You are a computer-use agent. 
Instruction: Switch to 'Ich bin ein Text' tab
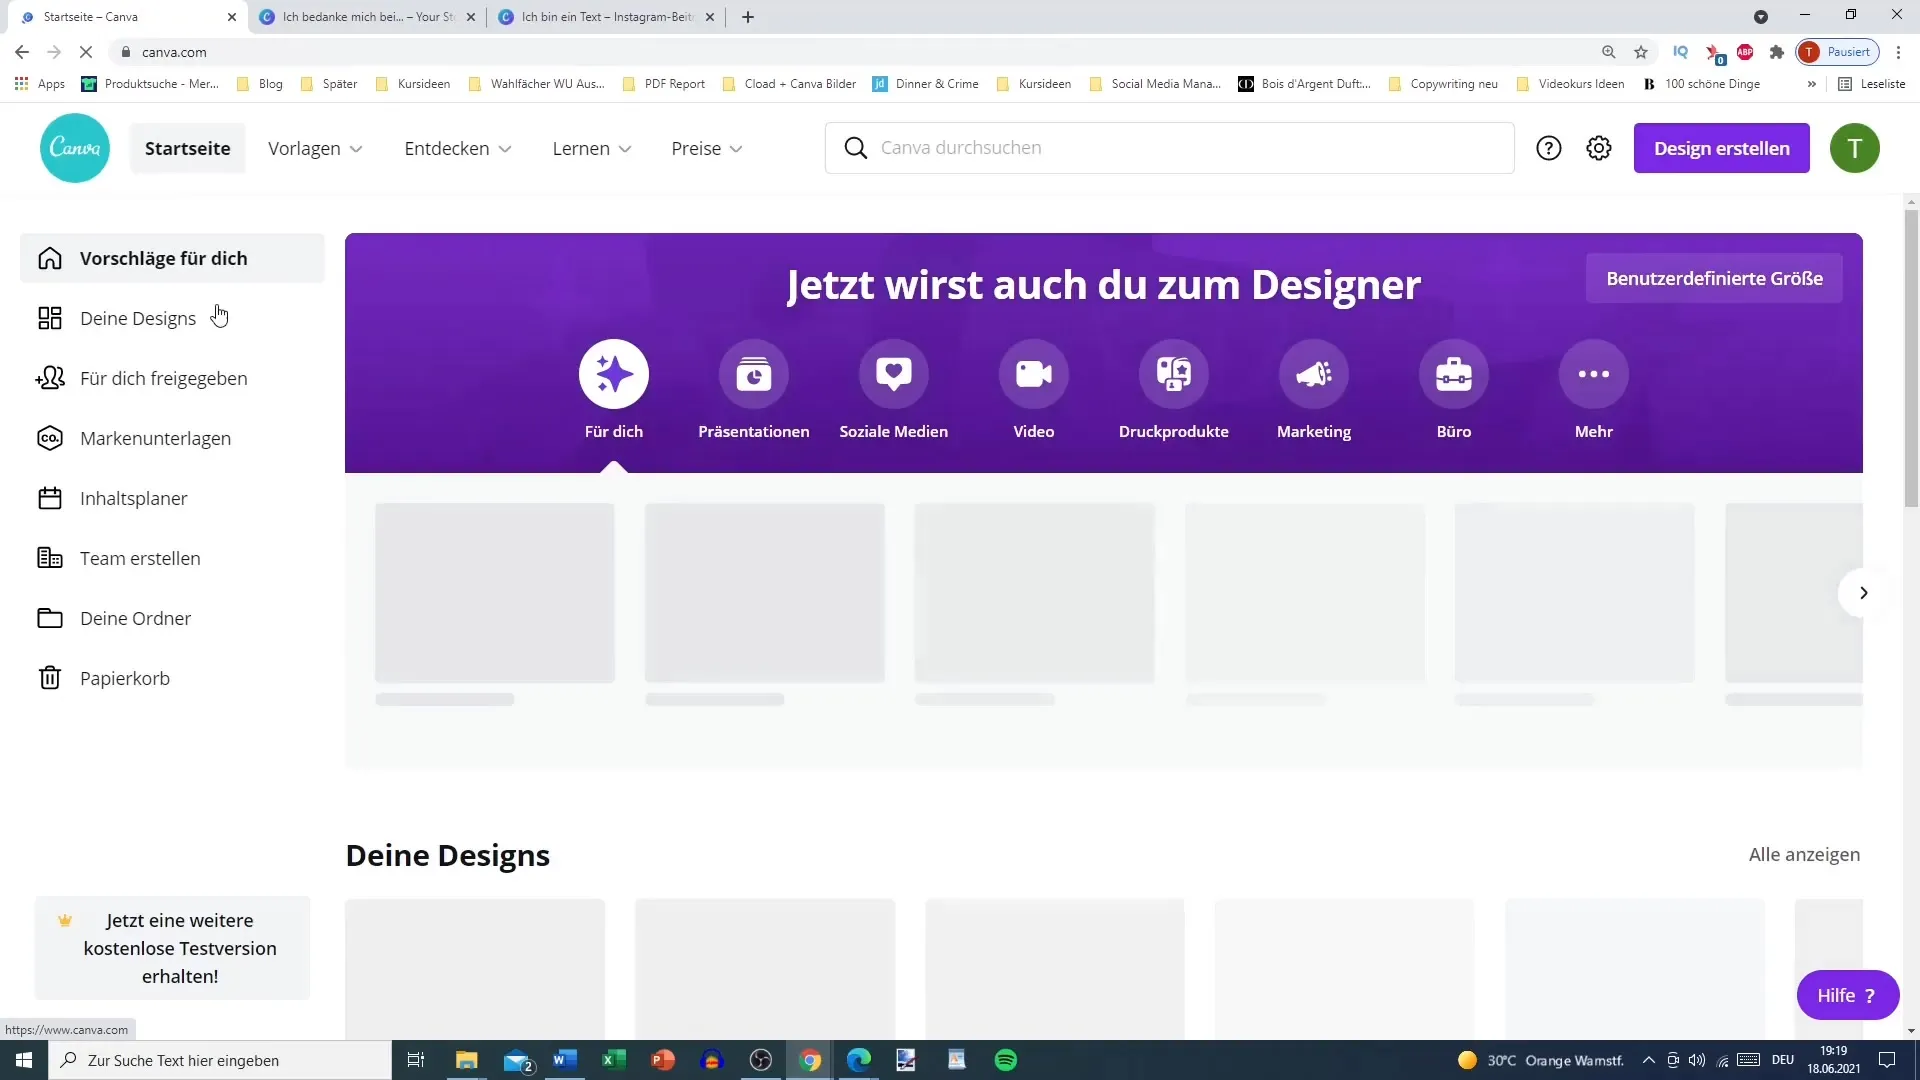pos(606,17)
